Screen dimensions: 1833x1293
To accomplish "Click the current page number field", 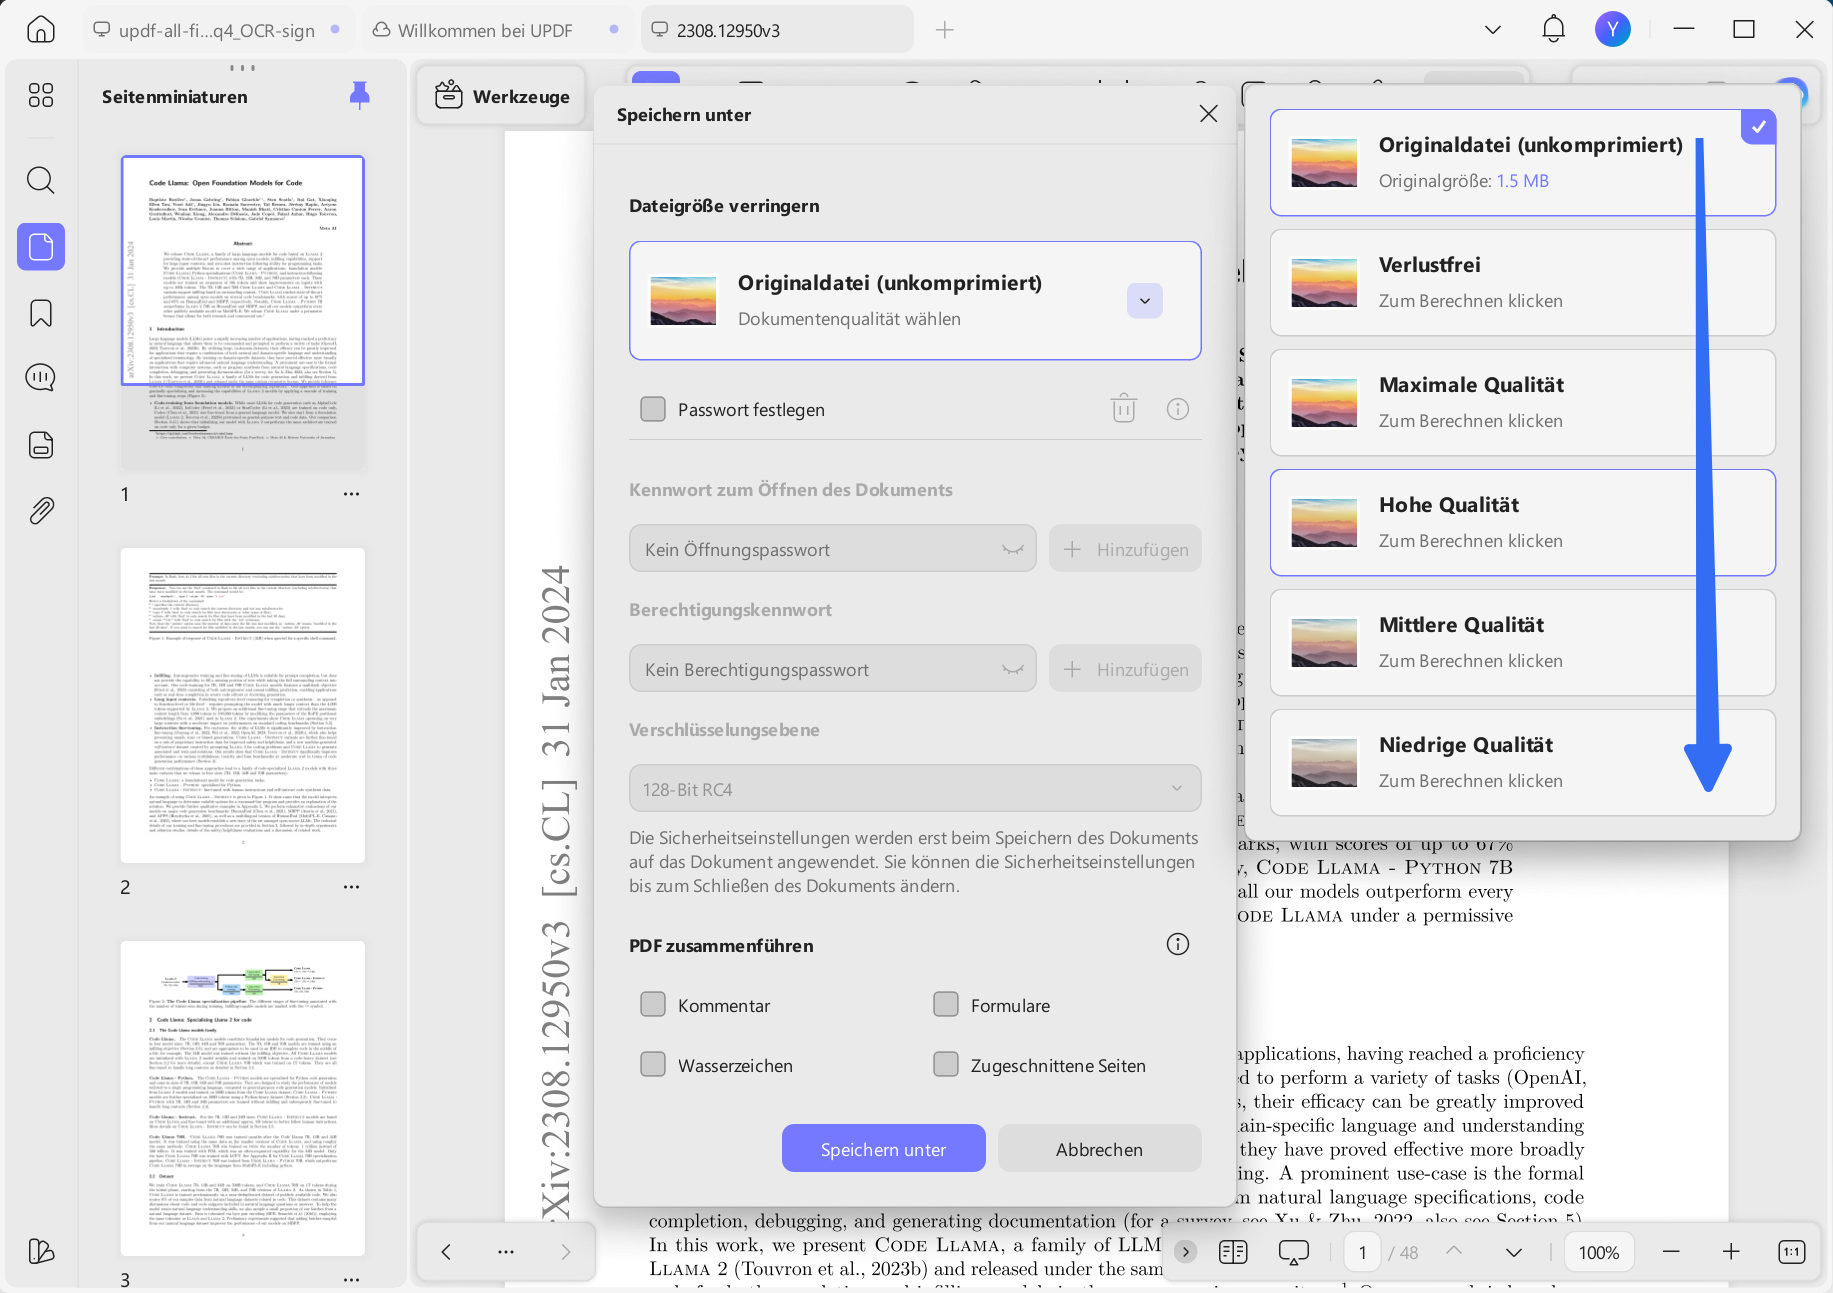I will (x=1362, y=1252).
